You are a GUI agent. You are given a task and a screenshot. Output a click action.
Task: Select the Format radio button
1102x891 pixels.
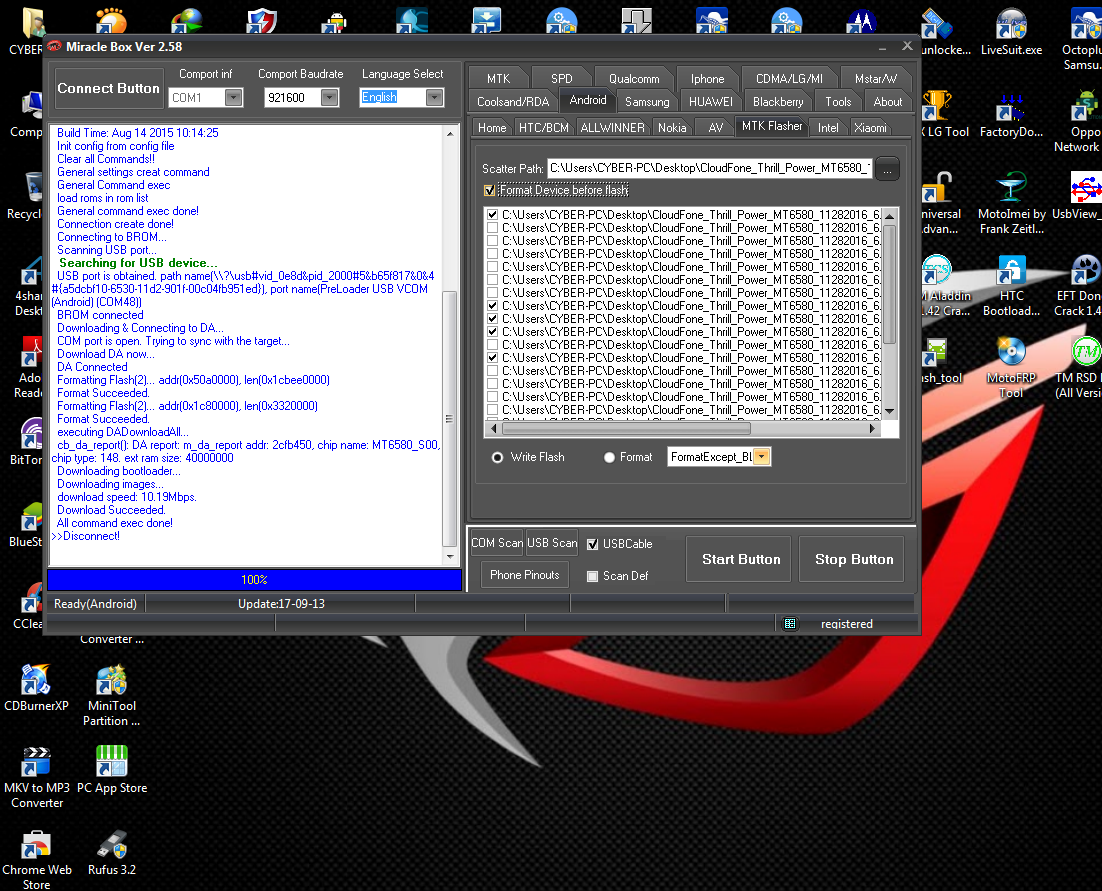(609, 457)
